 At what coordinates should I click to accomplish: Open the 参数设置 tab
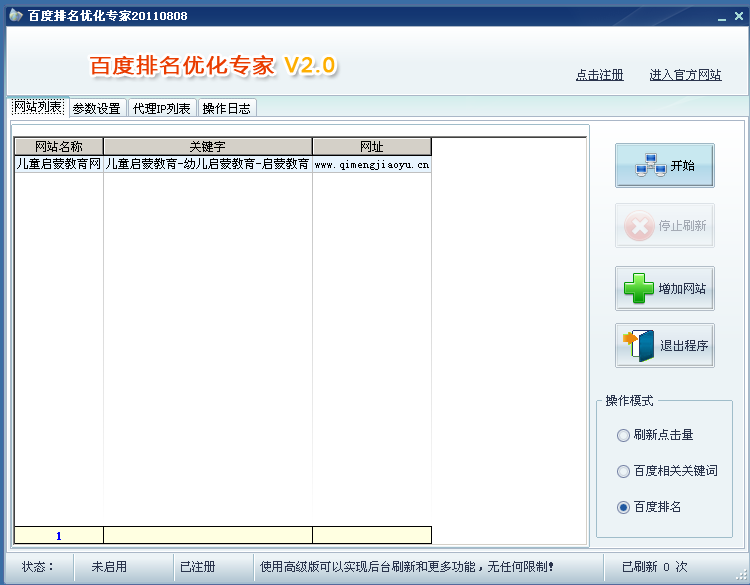click(97, 109)
